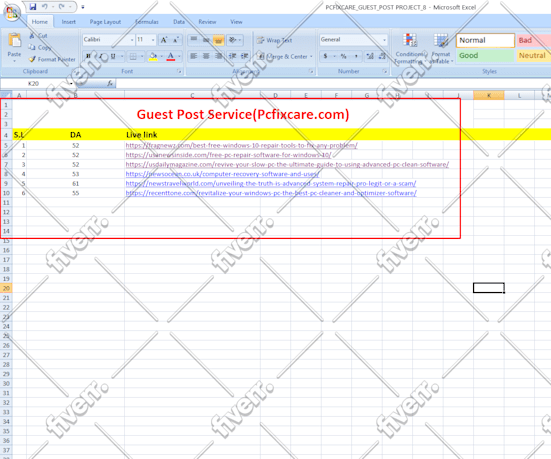Expand Merge & Center dropdown arrow
The height and width of the screenshot is (459, 551).
pyautogui.click(x=311, y=56)
